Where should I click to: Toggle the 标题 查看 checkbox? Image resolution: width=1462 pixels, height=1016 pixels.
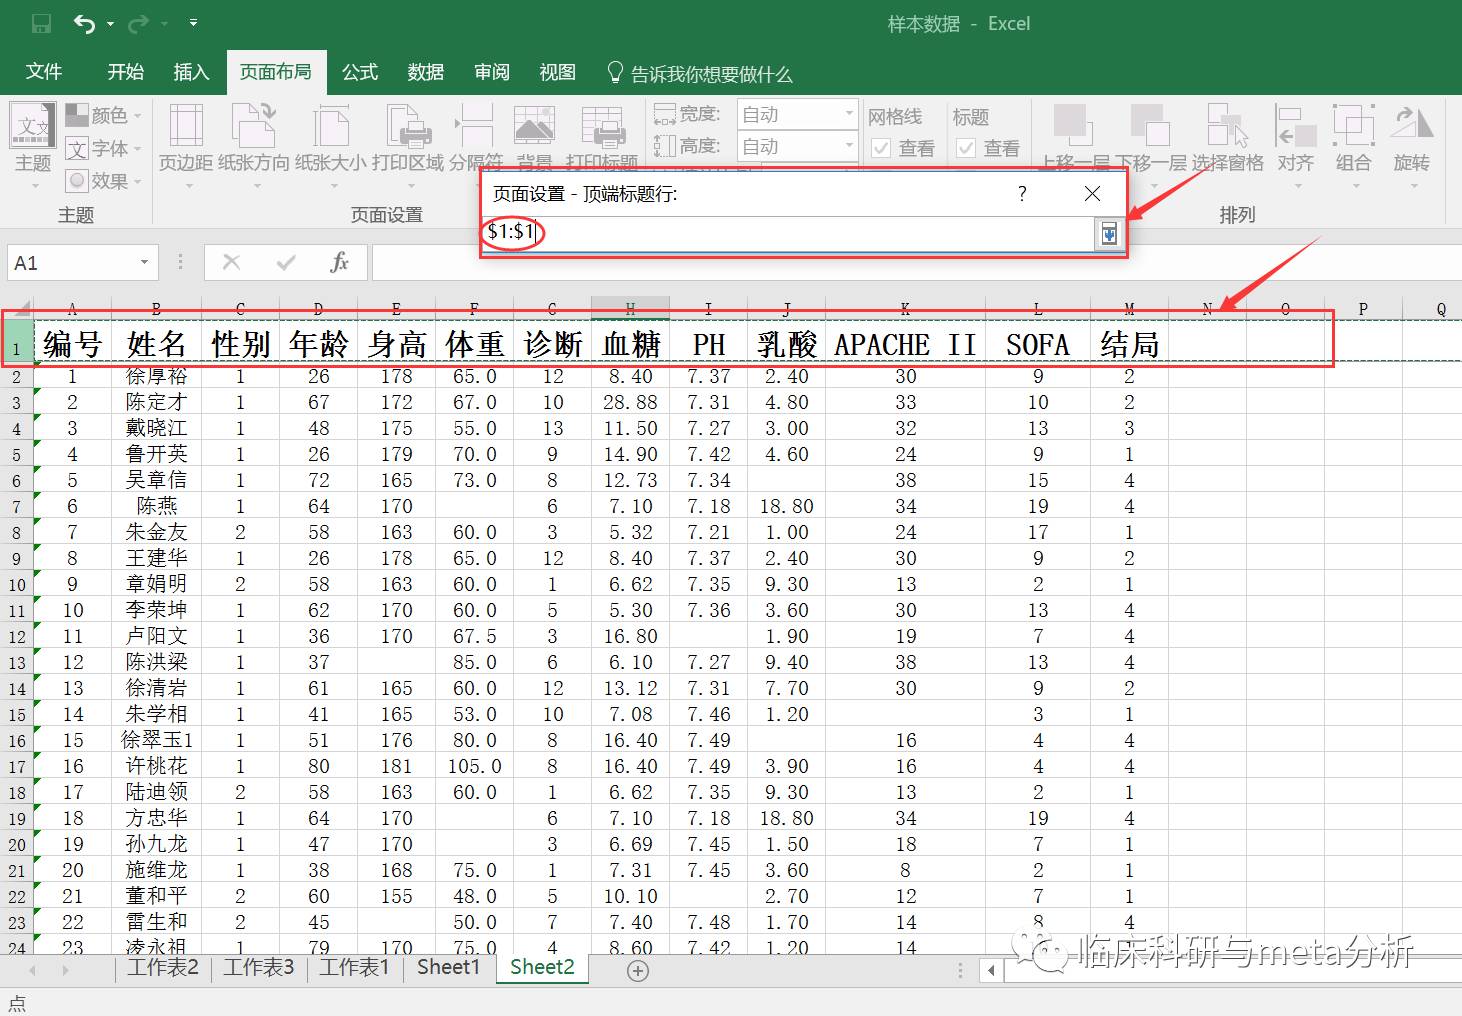pyautogui.click(x=967, y=148)
